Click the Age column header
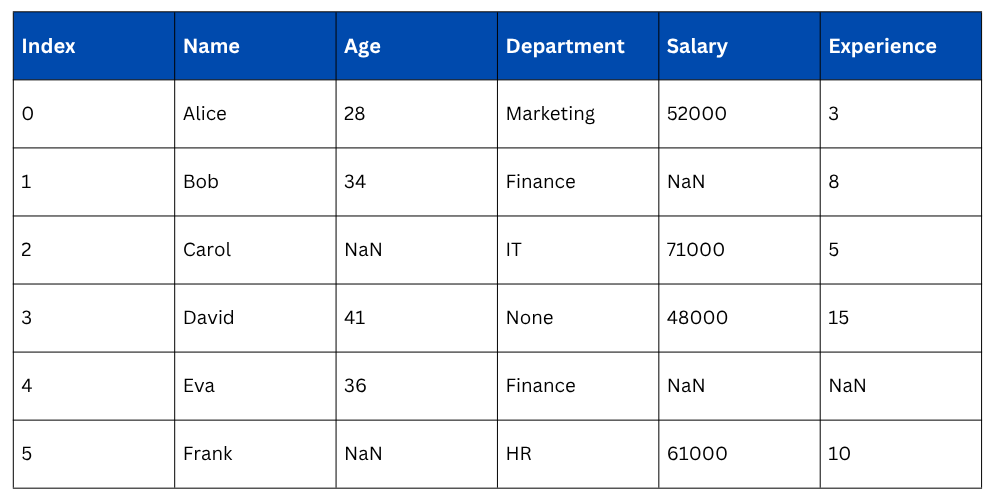The height and width of the screenshot is (500, 1000). coord(362,46)
